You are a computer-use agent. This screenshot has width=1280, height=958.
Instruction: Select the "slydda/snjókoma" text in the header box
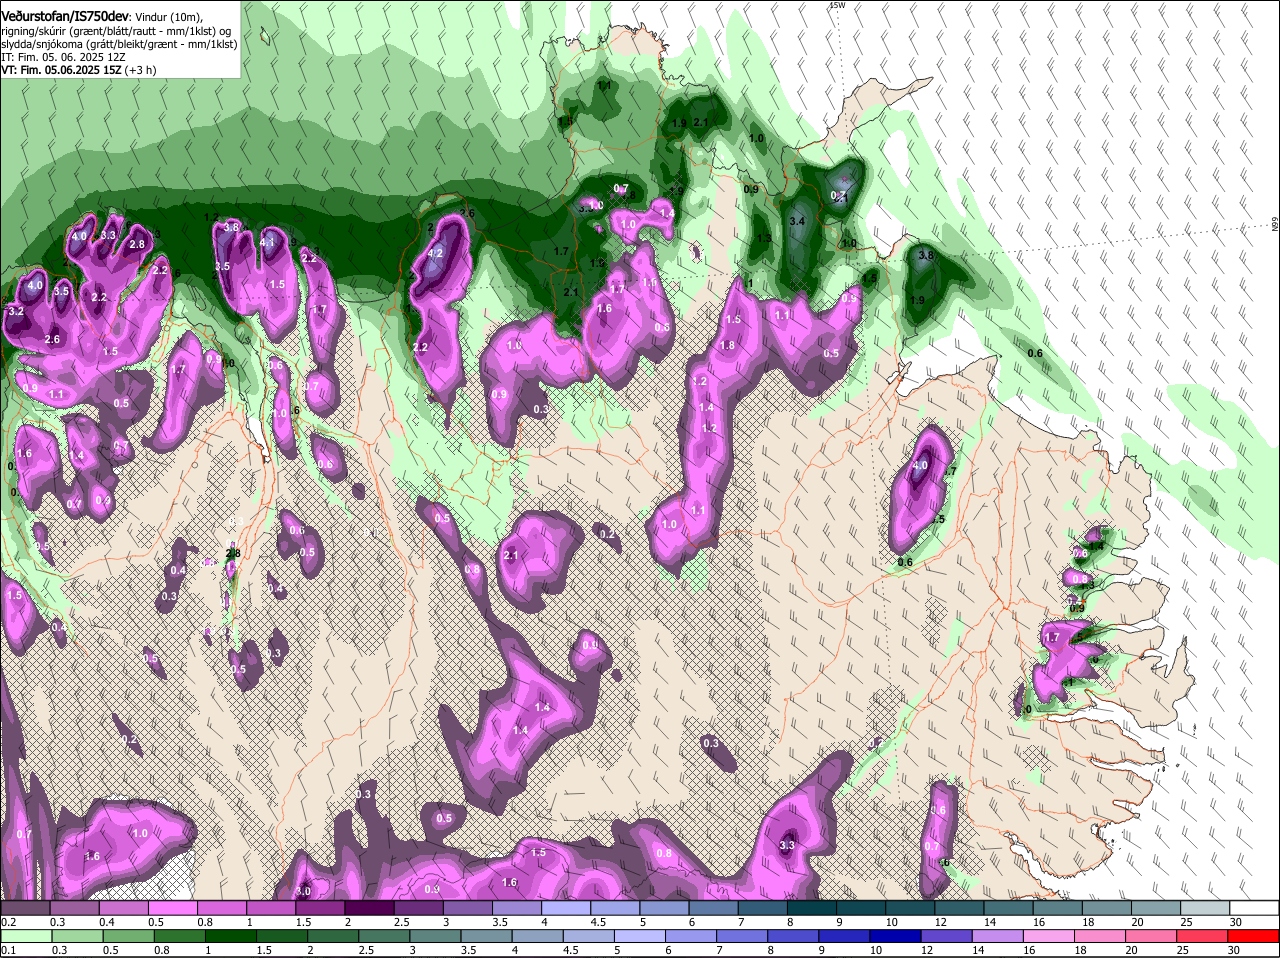click(40, 44)
